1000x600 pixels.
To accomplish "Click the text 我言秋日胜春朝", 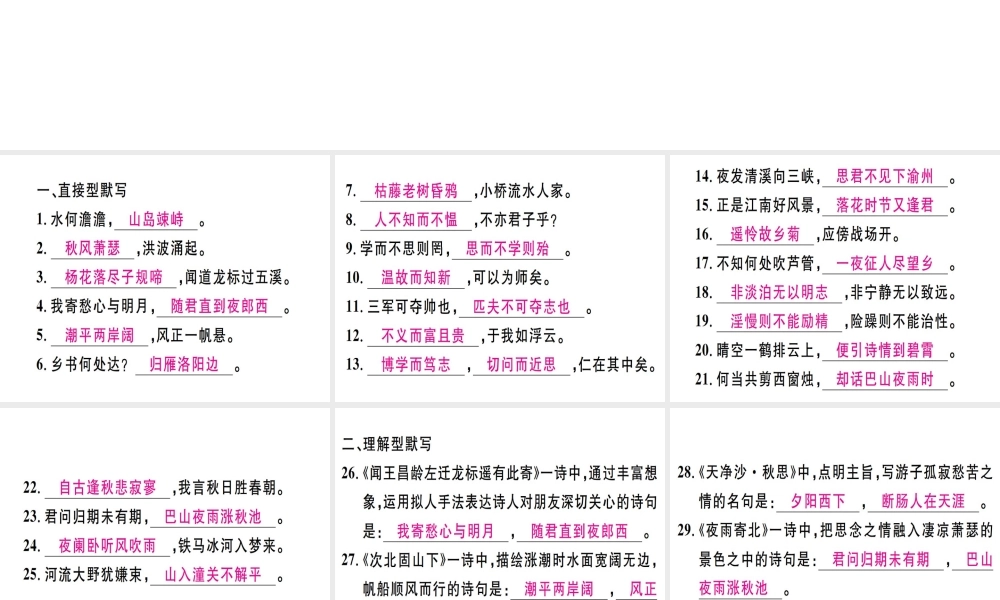I will click(227, 488).
